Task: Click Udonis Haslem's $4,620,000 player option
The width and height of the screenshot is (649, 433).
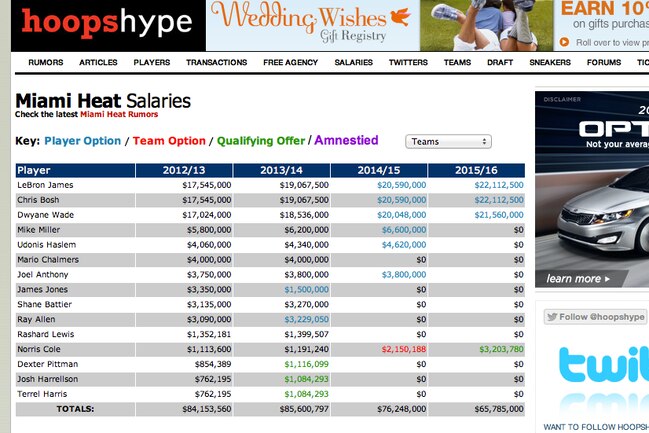Action: pos(404,245)
